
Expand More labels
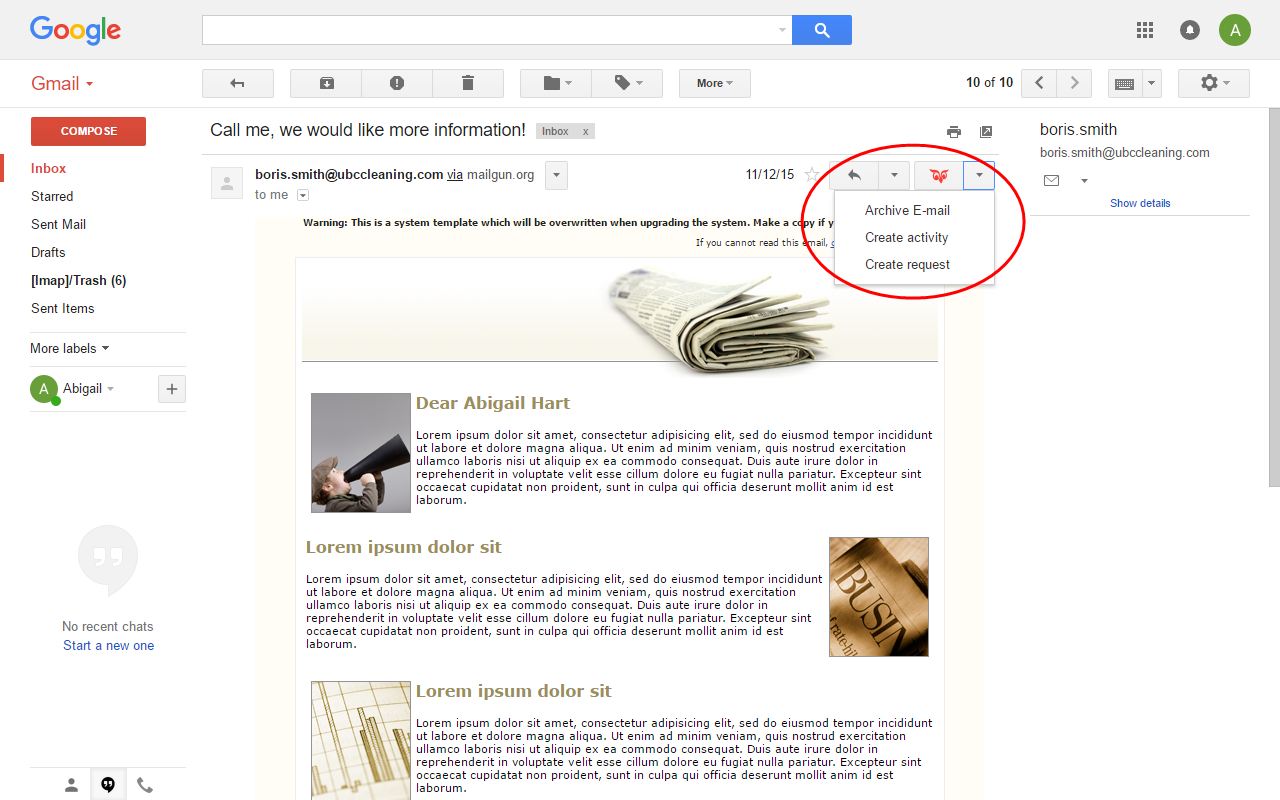tap(69, 348)
